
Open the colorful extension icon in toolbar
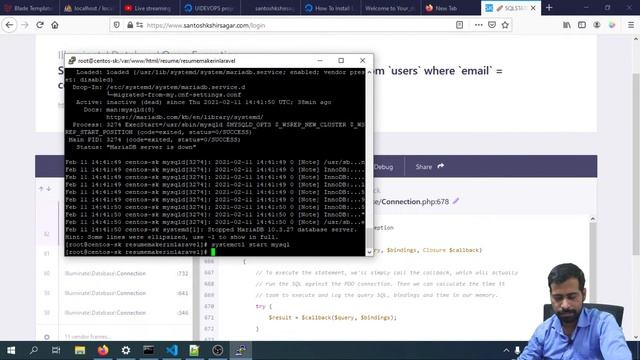tap(611, 25)
